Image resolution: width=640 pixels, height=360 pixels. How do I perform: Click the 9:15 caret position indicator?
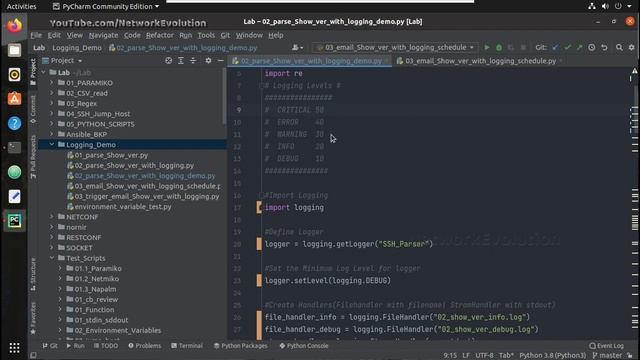(x=450, y=356)
